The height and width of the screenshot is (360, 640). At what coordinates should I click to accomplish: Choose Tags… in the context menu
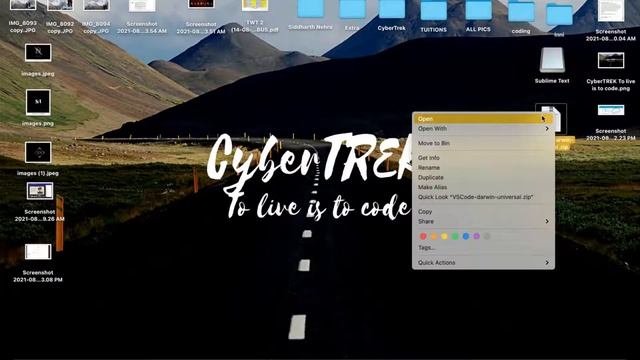pos(483,248)
